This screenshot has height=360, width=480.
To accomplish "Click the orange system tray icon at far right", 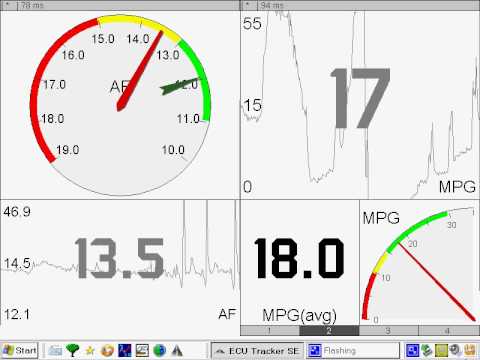I will point(470,350).
